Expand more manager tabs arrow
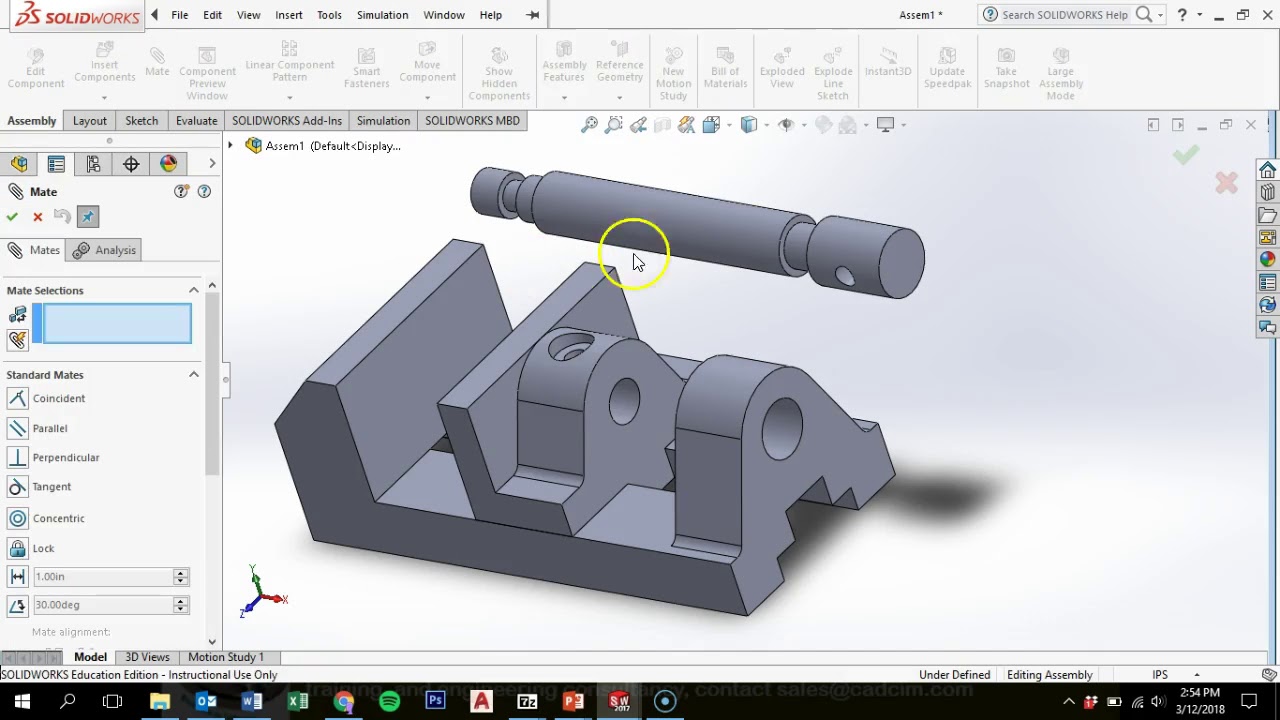1280x720 pixels. (212, 163)
